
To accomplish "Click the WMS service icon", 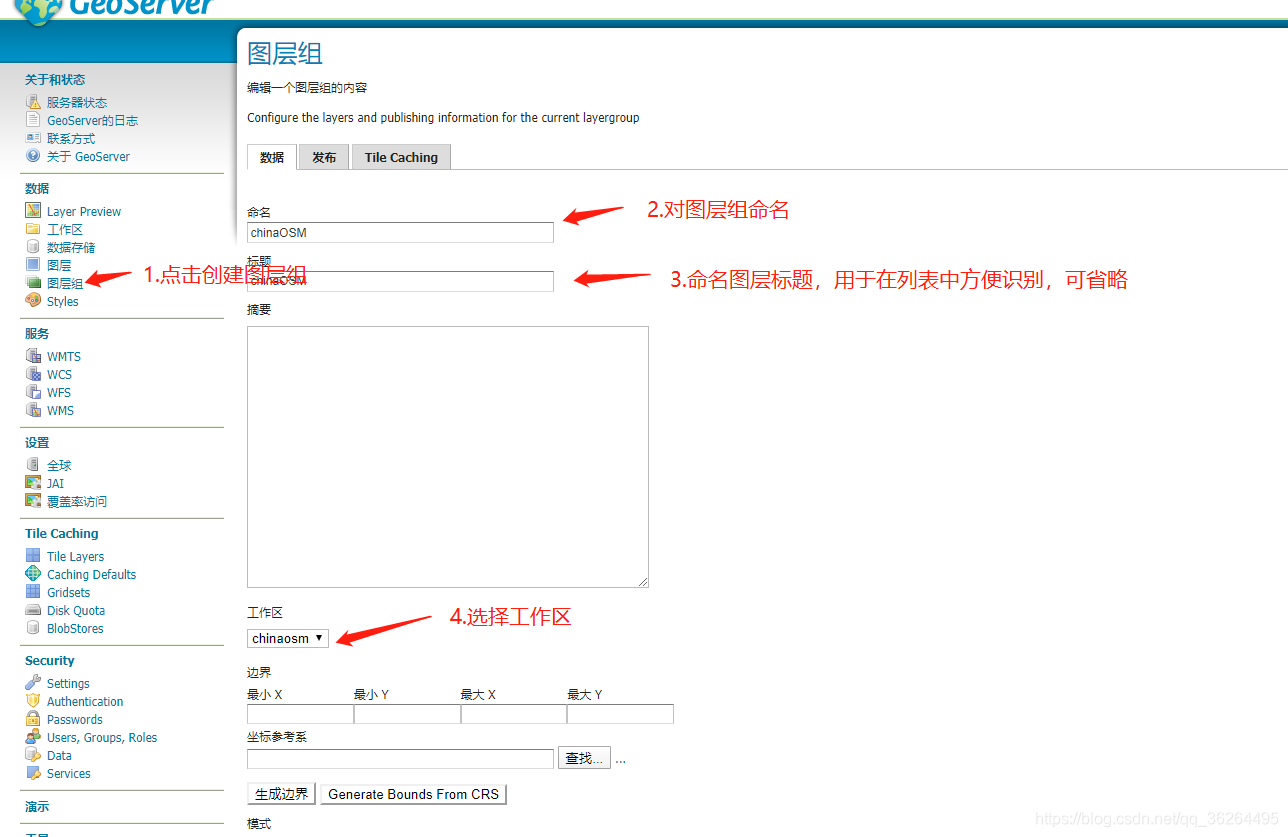I will tap(33, 410).
